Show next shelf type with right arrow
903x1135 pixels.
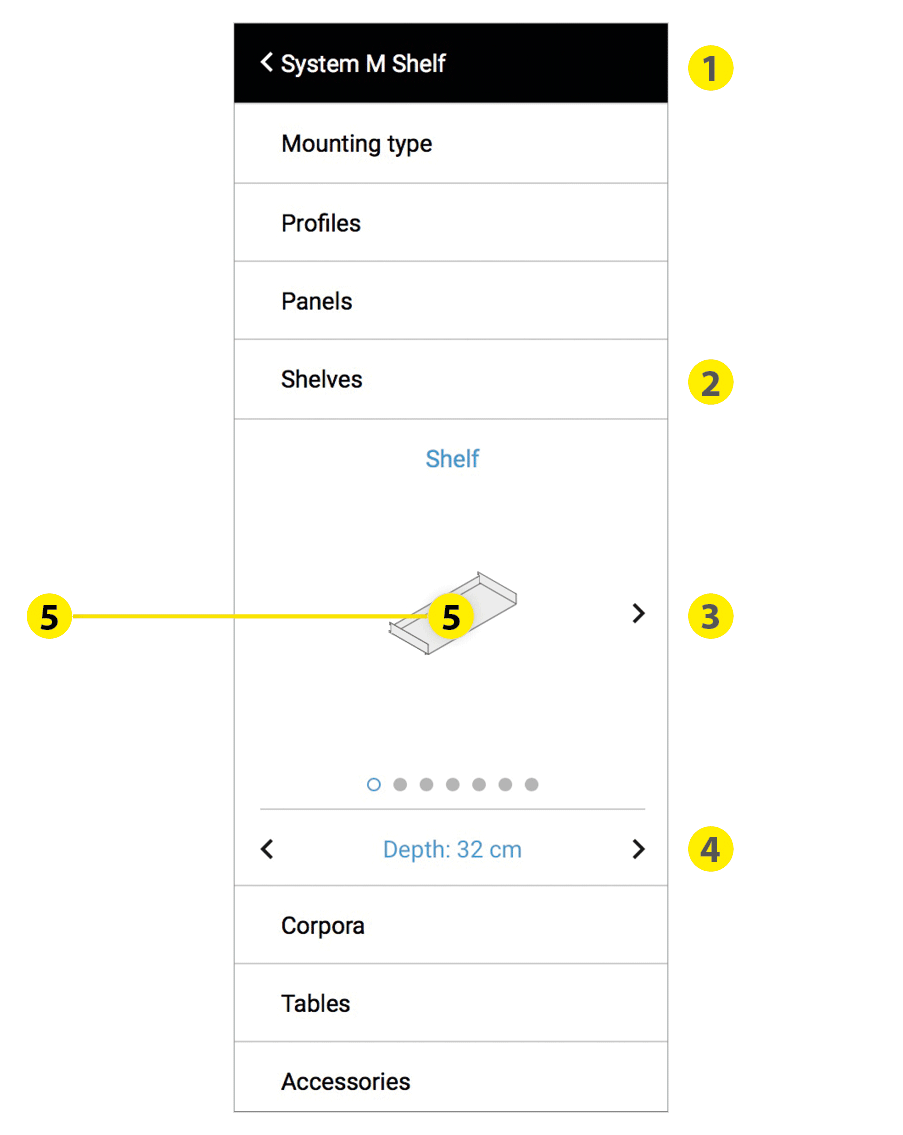639,613
